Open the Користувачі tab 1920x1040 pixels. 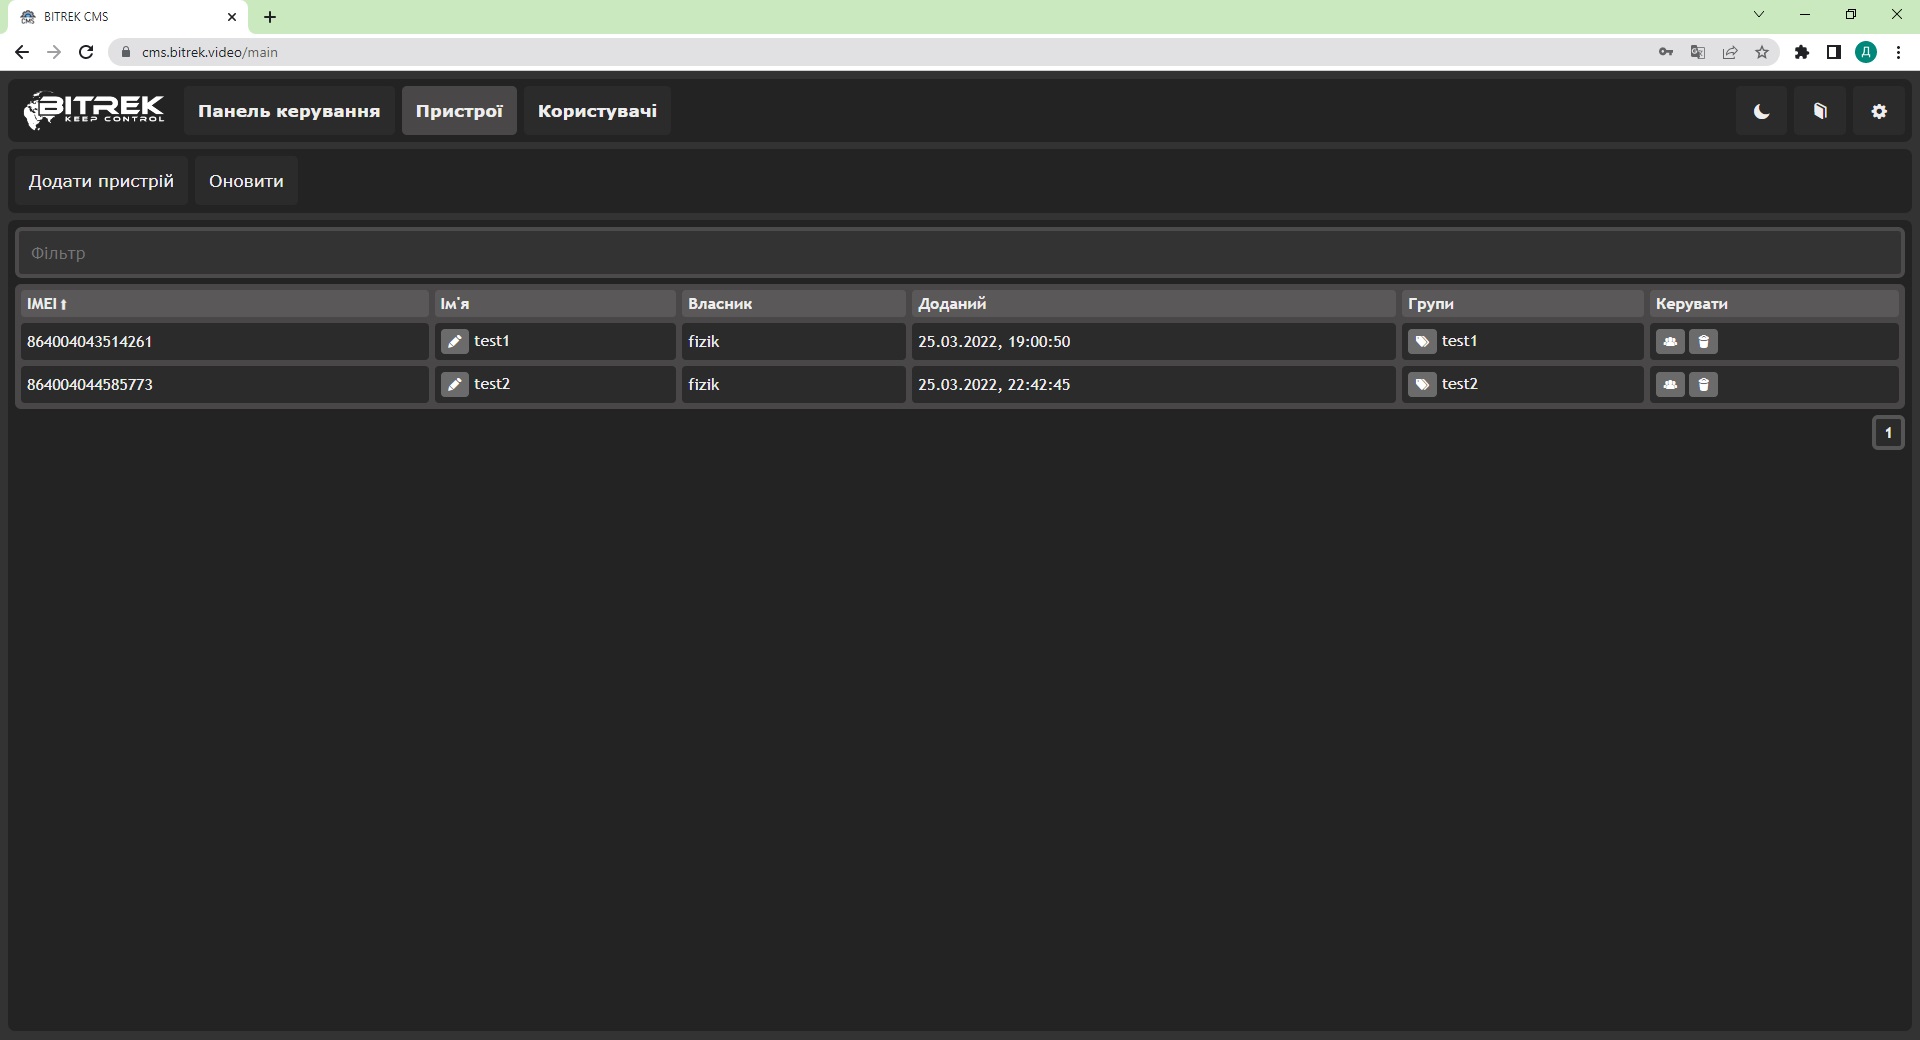point(597,111)
